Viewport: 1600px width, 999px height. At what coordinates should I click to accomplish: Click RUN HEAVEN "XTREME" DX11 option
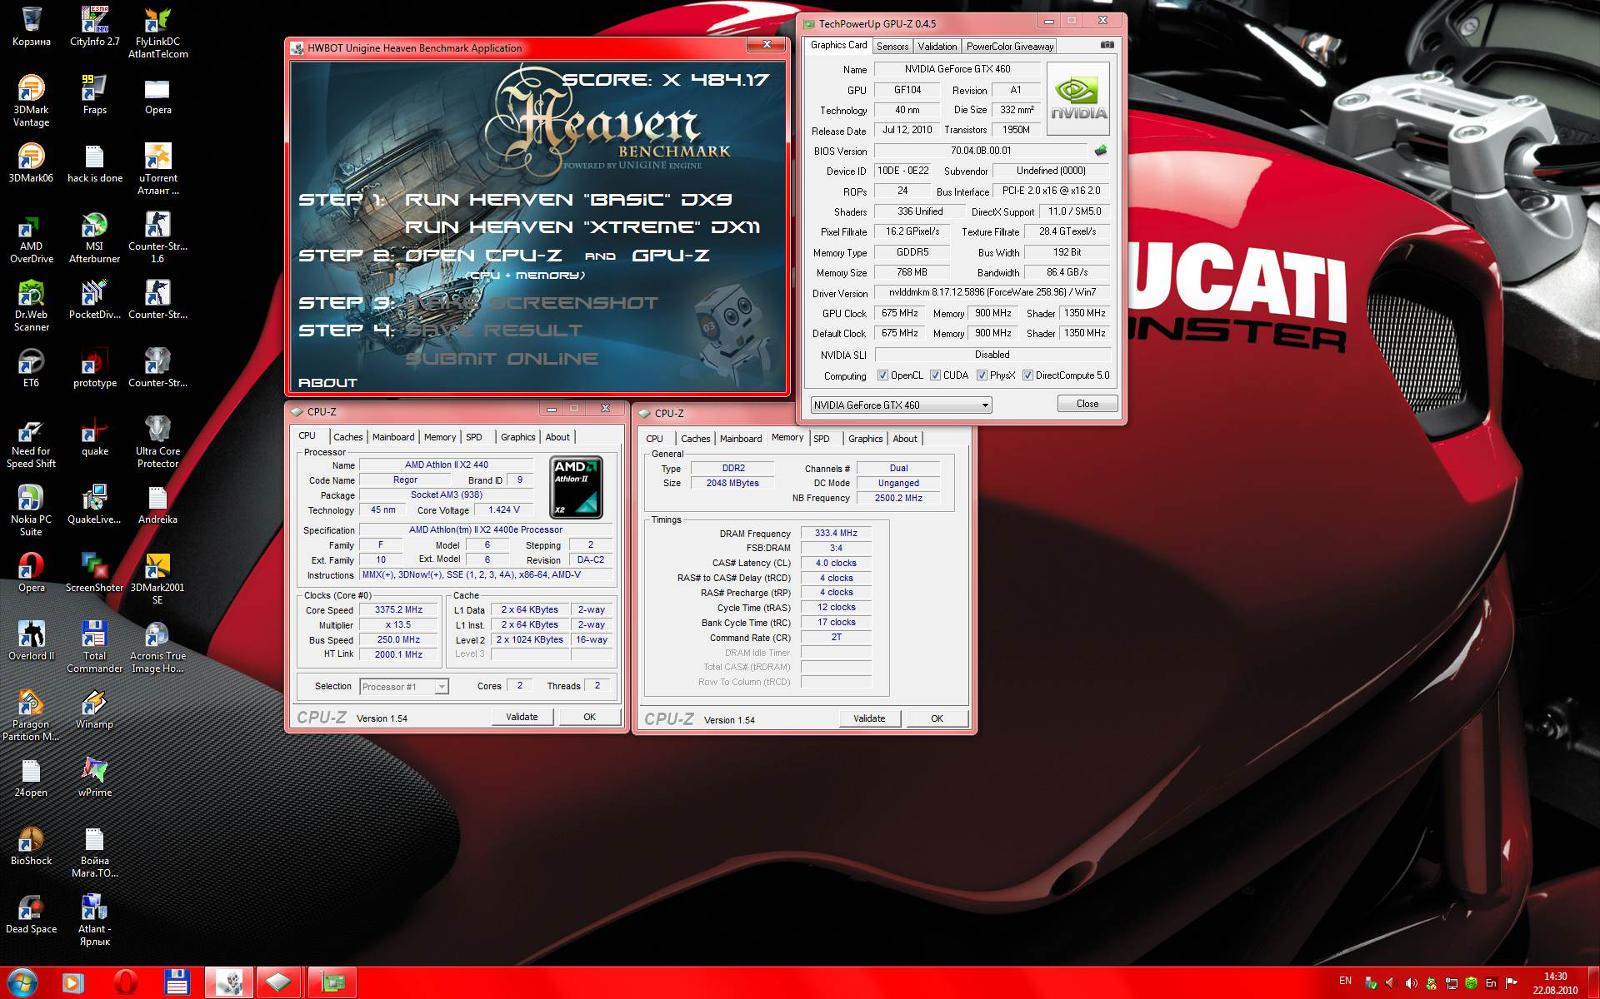click(x=583, y=227)
